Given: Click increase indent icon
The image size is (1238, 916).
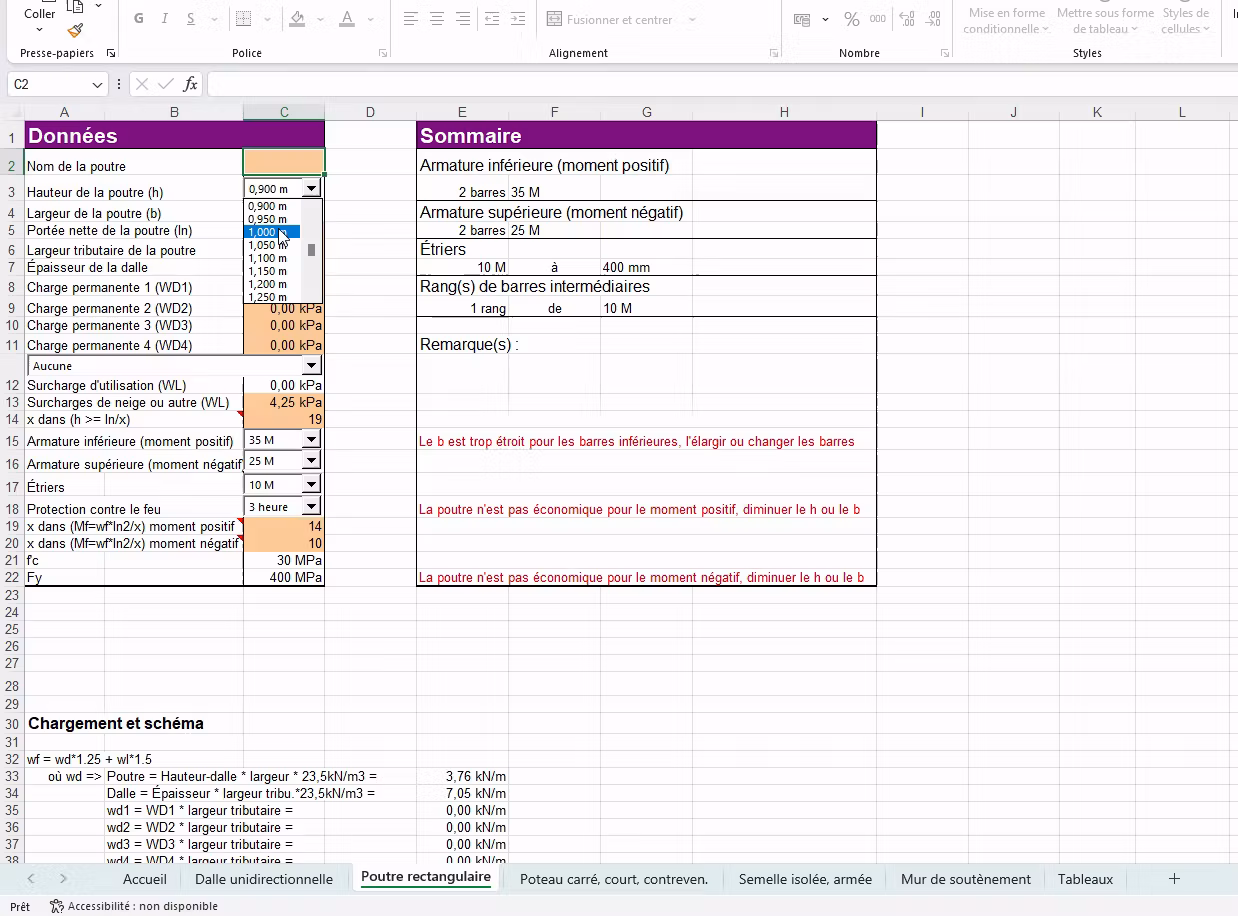Looking at the screenshot, I should 517,19.
